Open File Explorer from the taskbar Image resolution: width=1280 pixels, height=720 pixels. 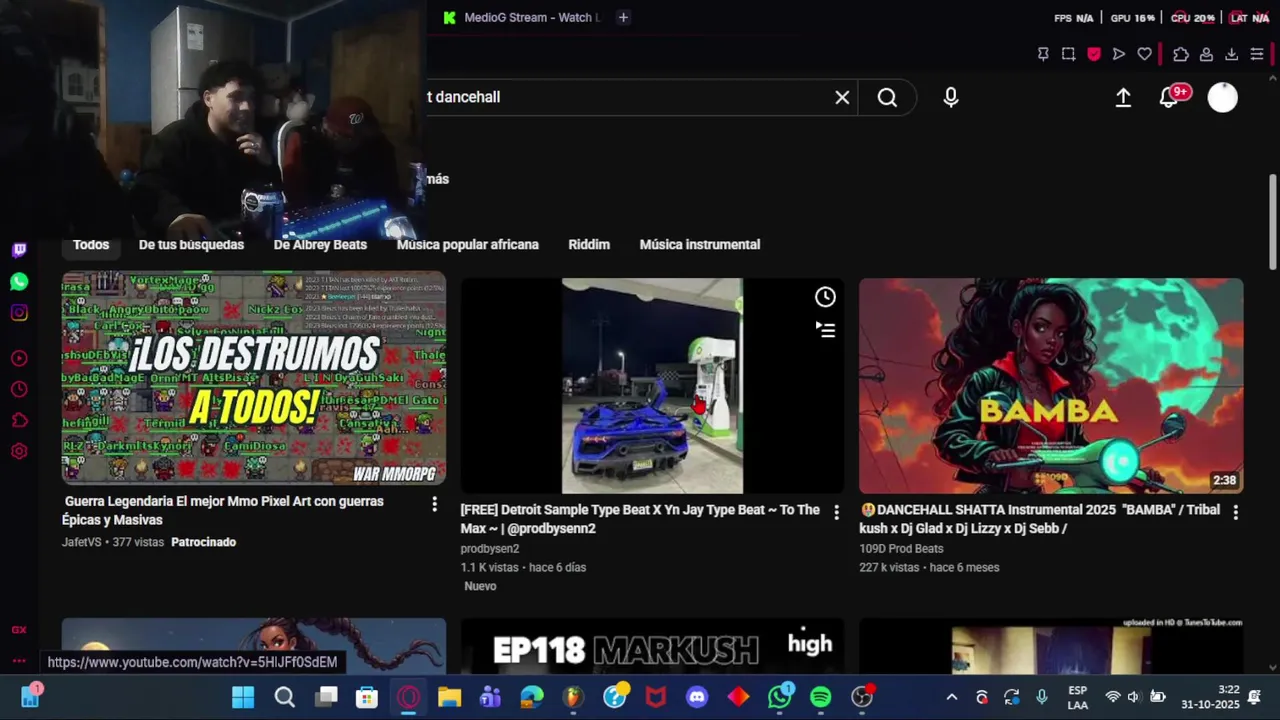[x=449, y=697]
